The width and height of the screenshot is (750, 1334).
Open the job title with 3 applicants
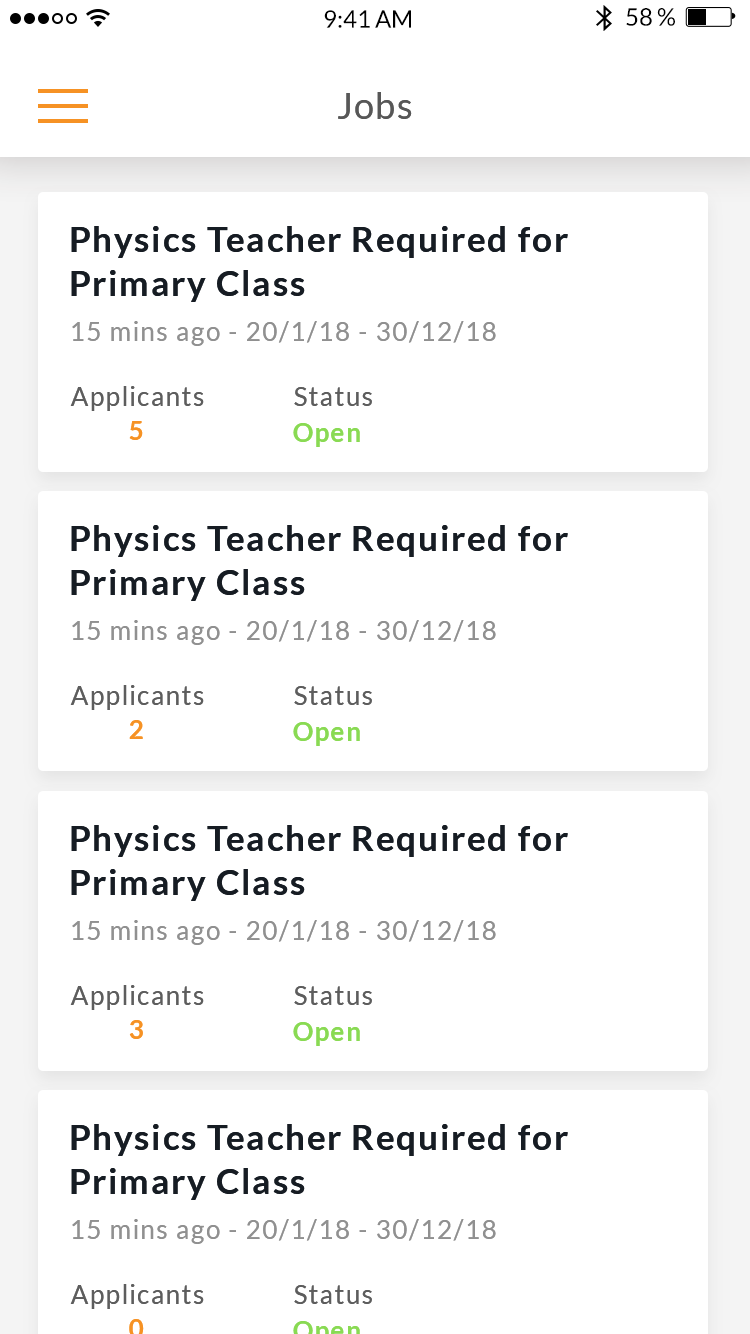tap(319, 861)
